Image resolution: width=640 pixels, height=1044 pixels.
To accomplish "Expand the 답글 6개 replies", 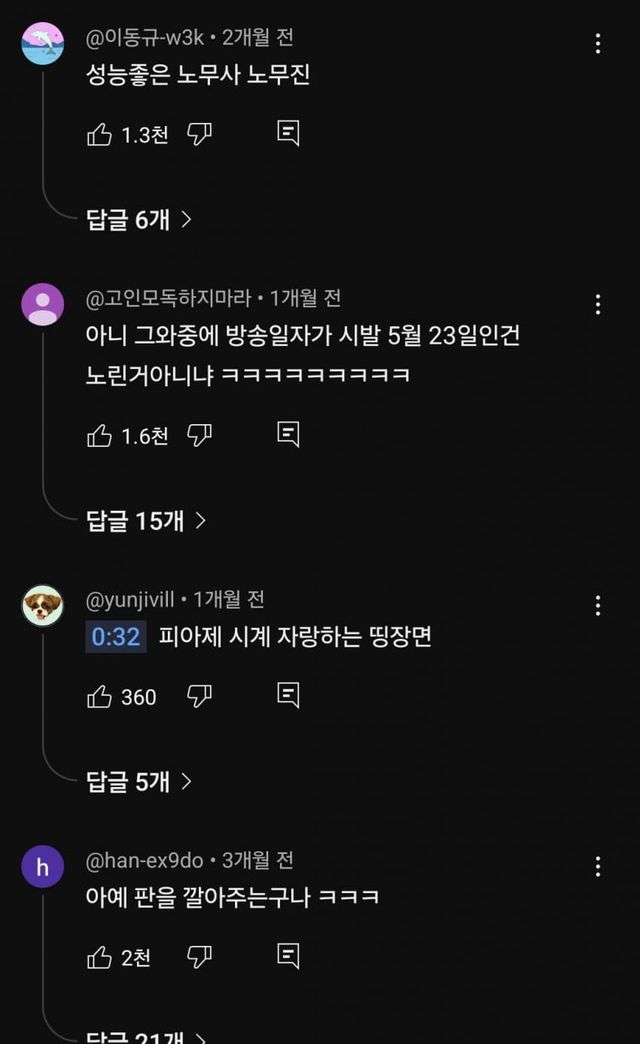I will tap(139, 220).
